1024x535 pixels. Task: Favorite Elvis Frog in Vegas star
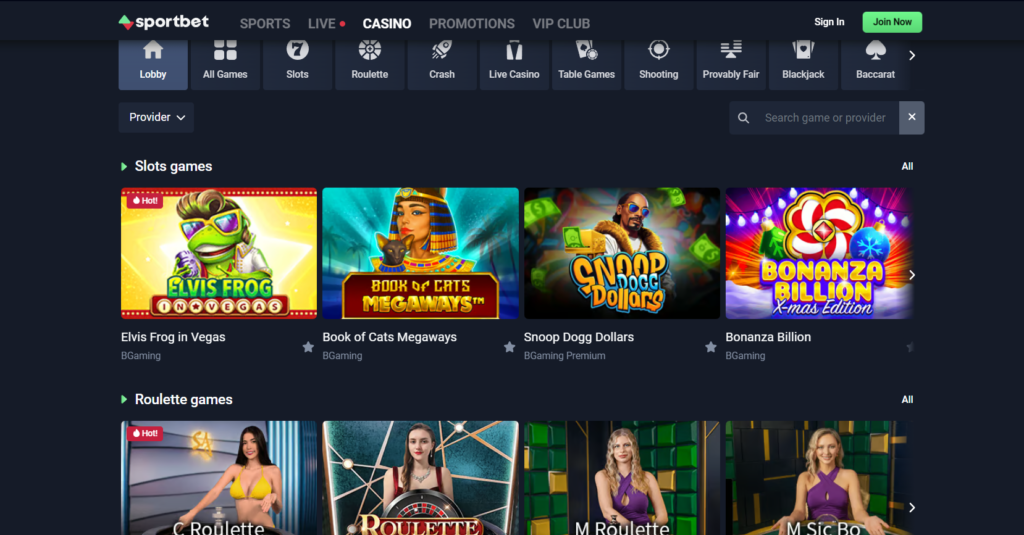coord(308,347)
